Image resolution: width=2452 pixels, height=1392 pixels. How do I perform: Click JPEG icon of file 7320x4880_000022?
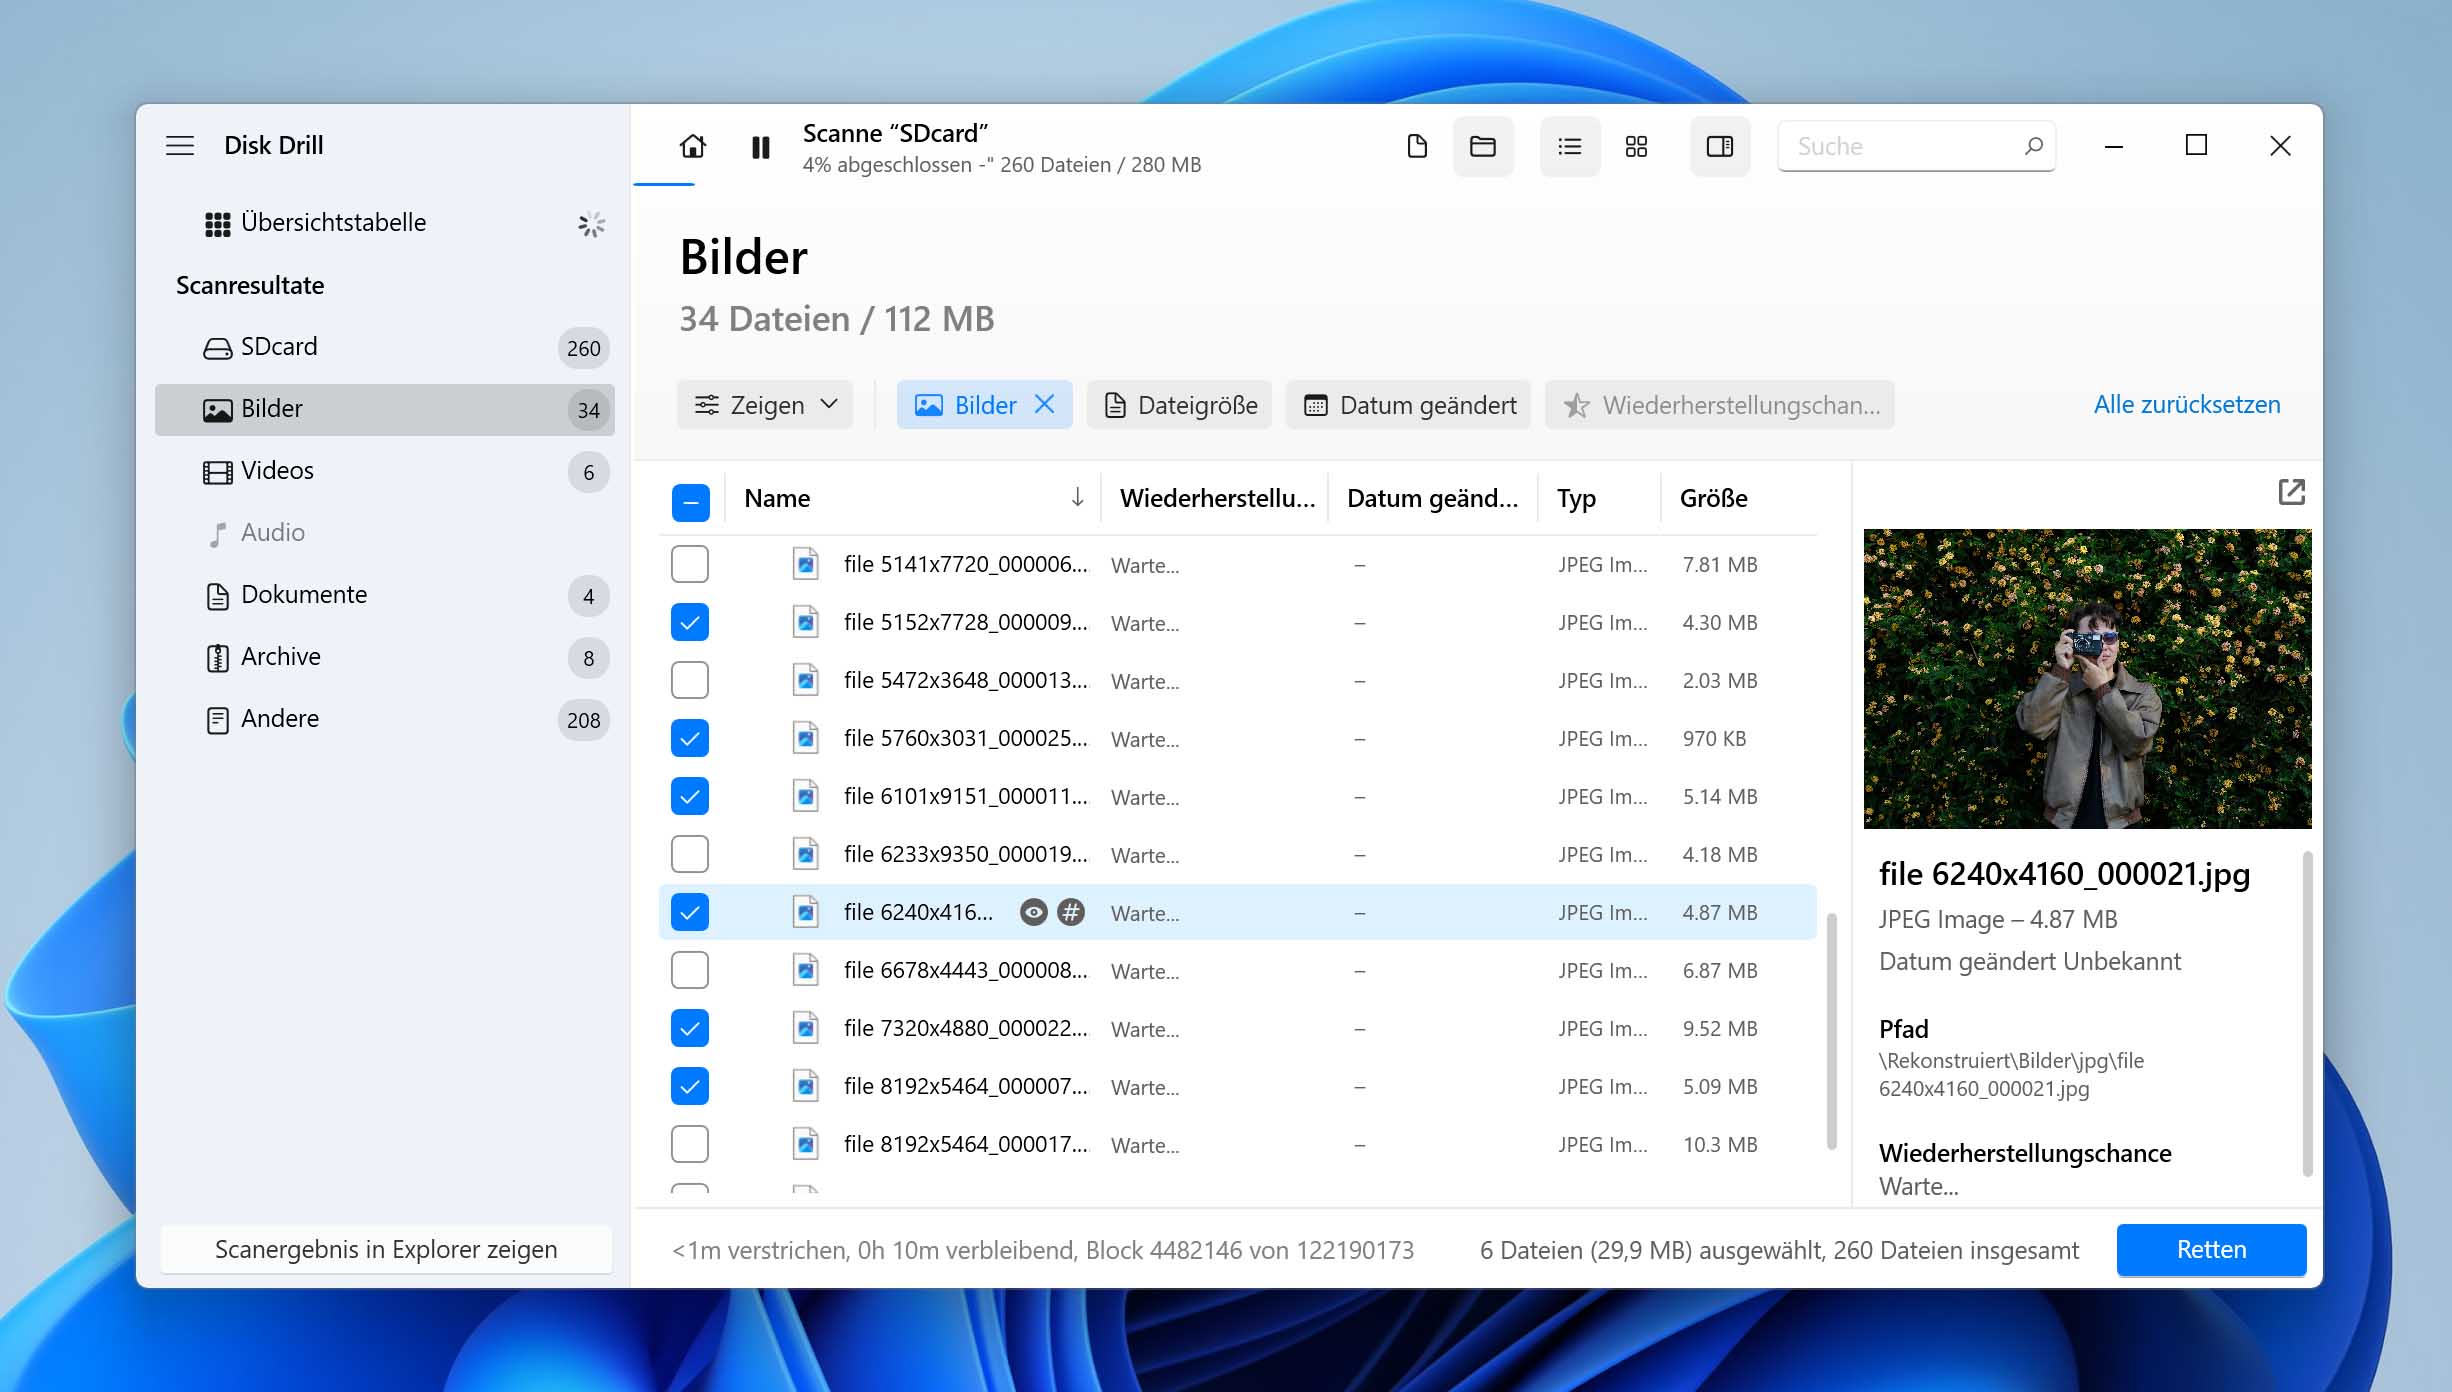[805, 1028]
